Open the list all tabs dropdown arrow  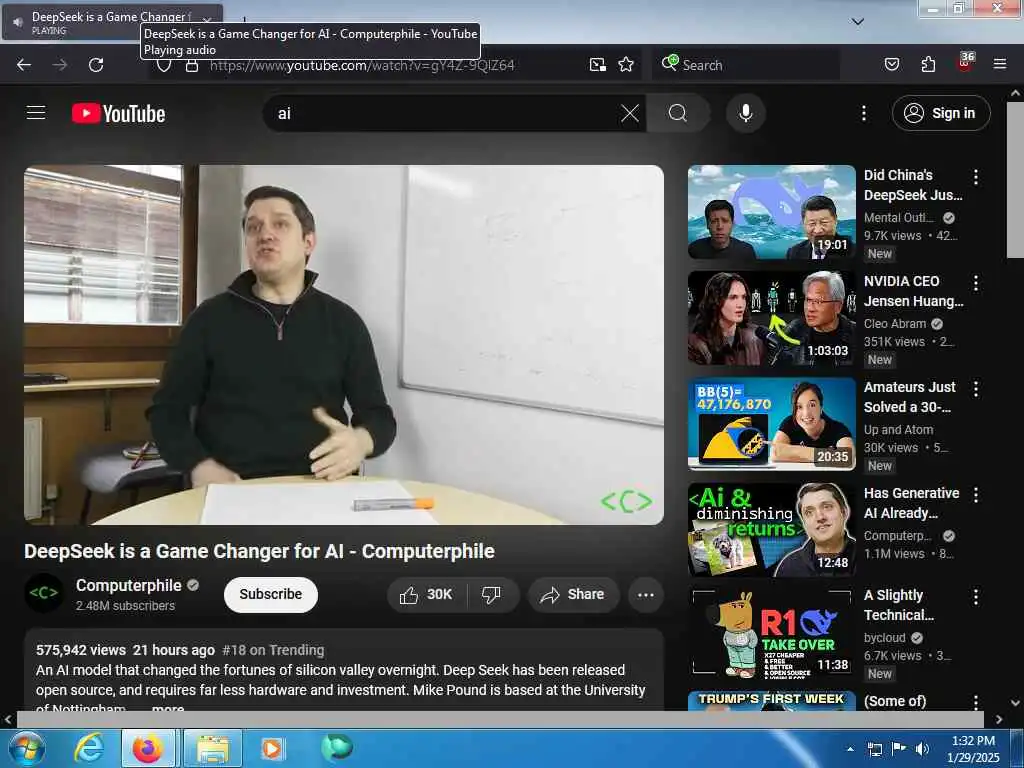click(x=857, y=22)
